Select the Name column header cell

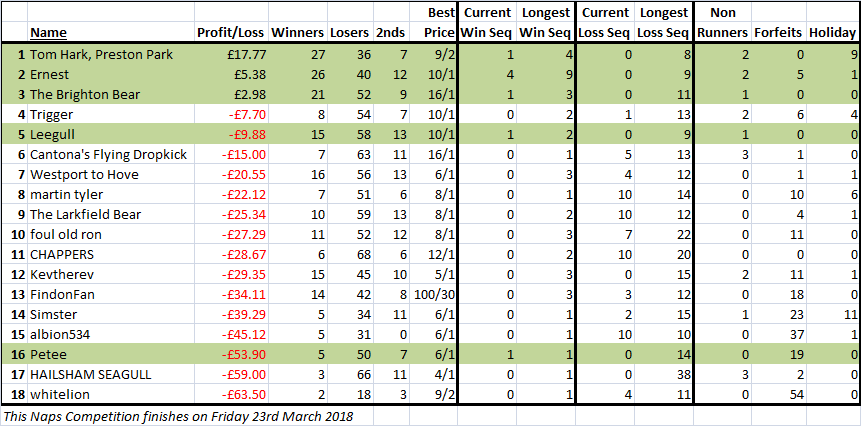coord(111,33)
